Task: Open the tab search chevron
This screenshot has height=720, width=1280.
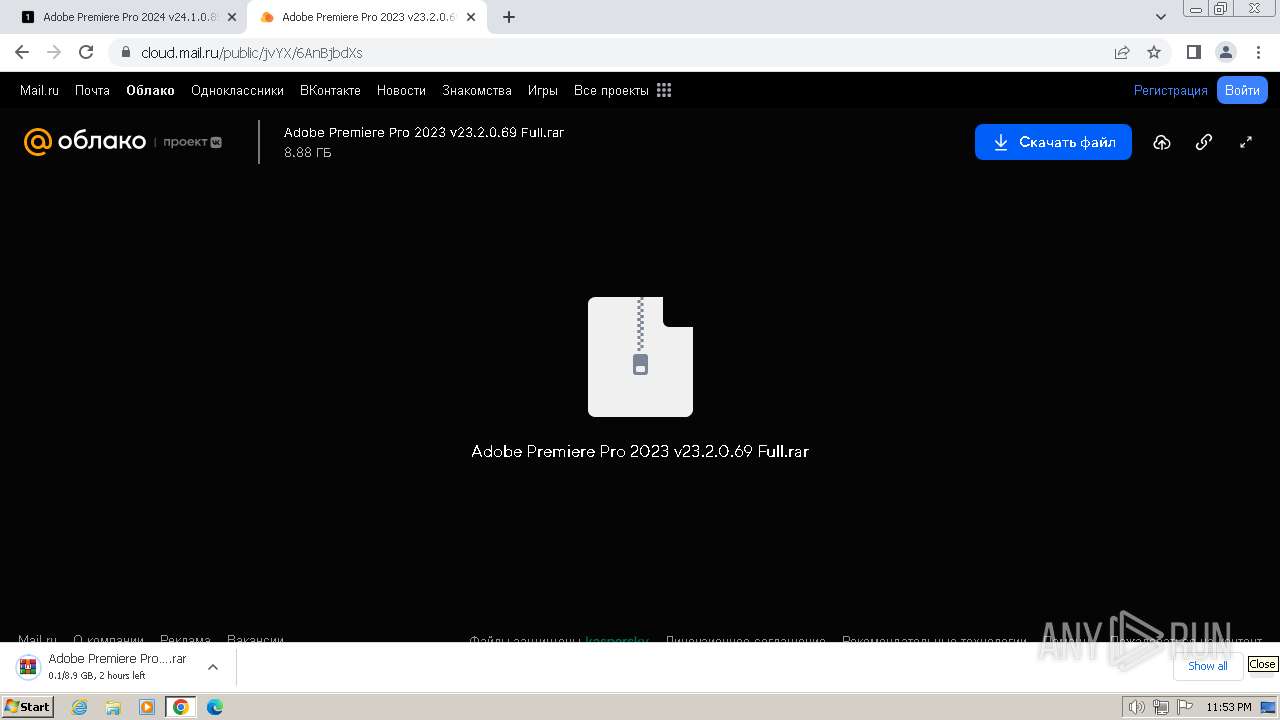Action: click(x=1161, y=17)
